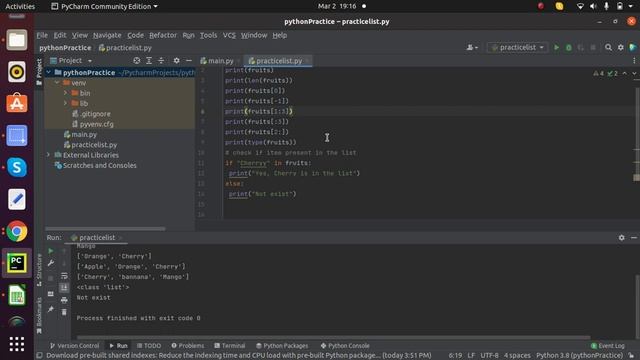
Task: Click the 4 spaces indent status entry
Action: pos(517,356)
